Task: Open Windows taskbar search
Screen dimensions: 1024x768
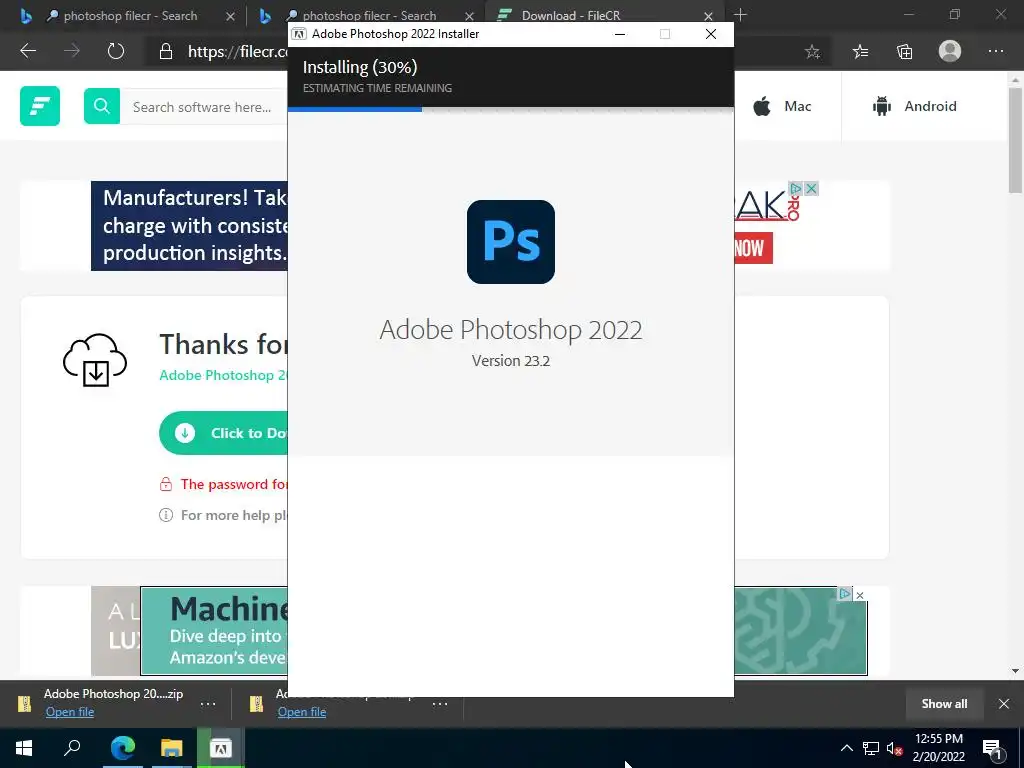Action: (72, 748)
